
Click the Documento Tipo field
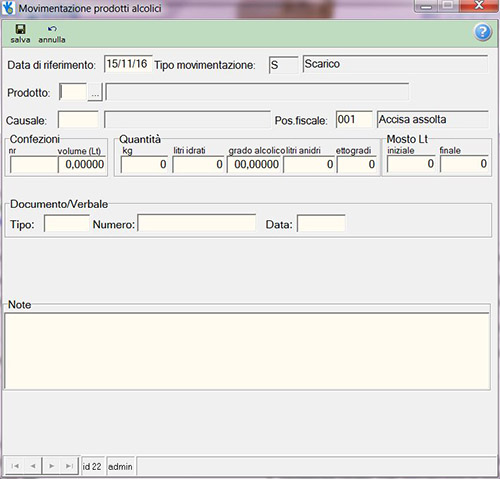(x=67, y=223)
